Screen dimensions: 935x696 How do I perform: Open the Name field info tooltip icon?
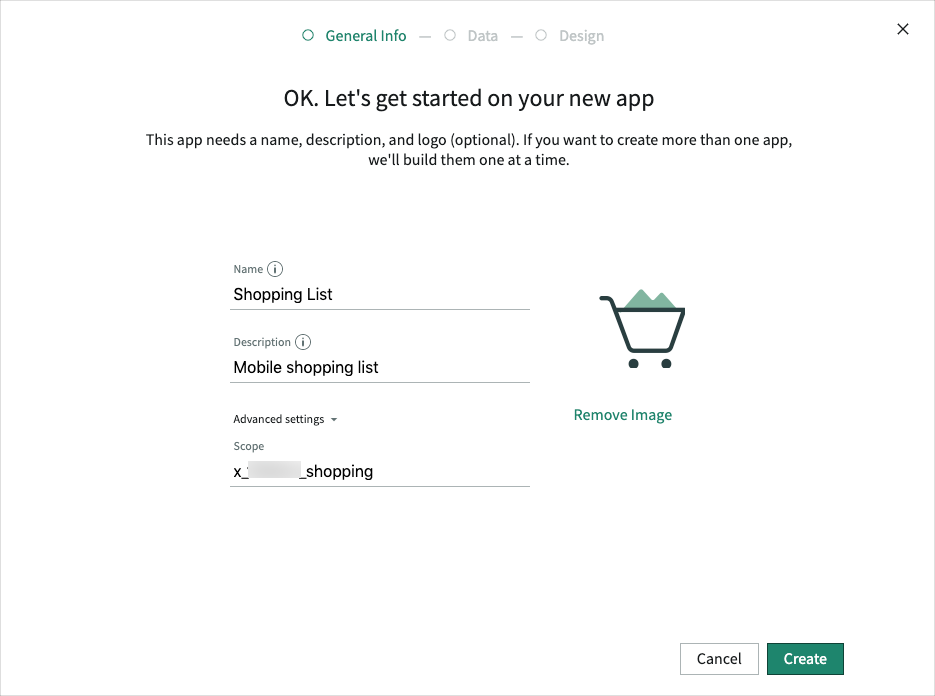[276, 268]
